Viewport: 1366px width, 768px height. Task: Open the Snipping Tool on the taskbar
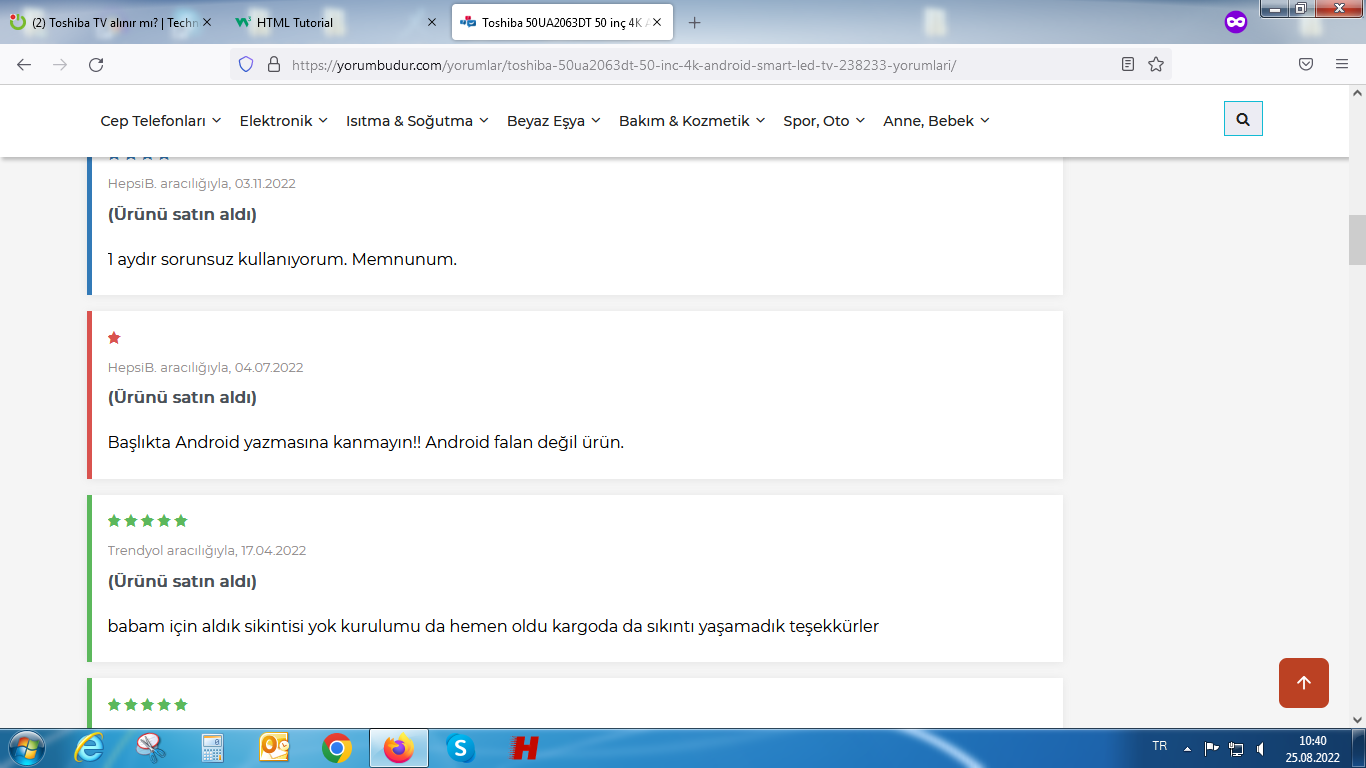pos(151,748)
